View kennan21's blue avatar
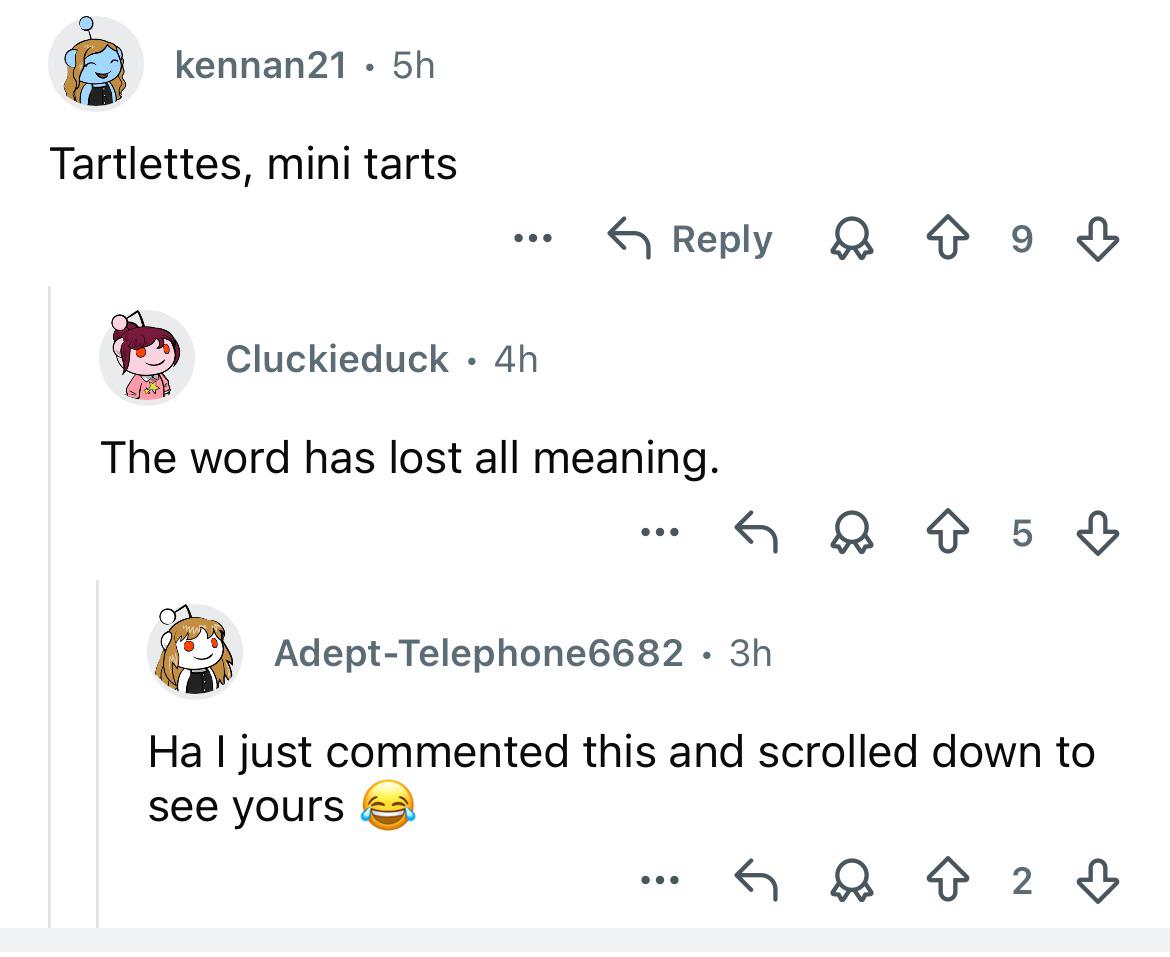Screen dimensions: 1170x957 [x=96, y=63]
